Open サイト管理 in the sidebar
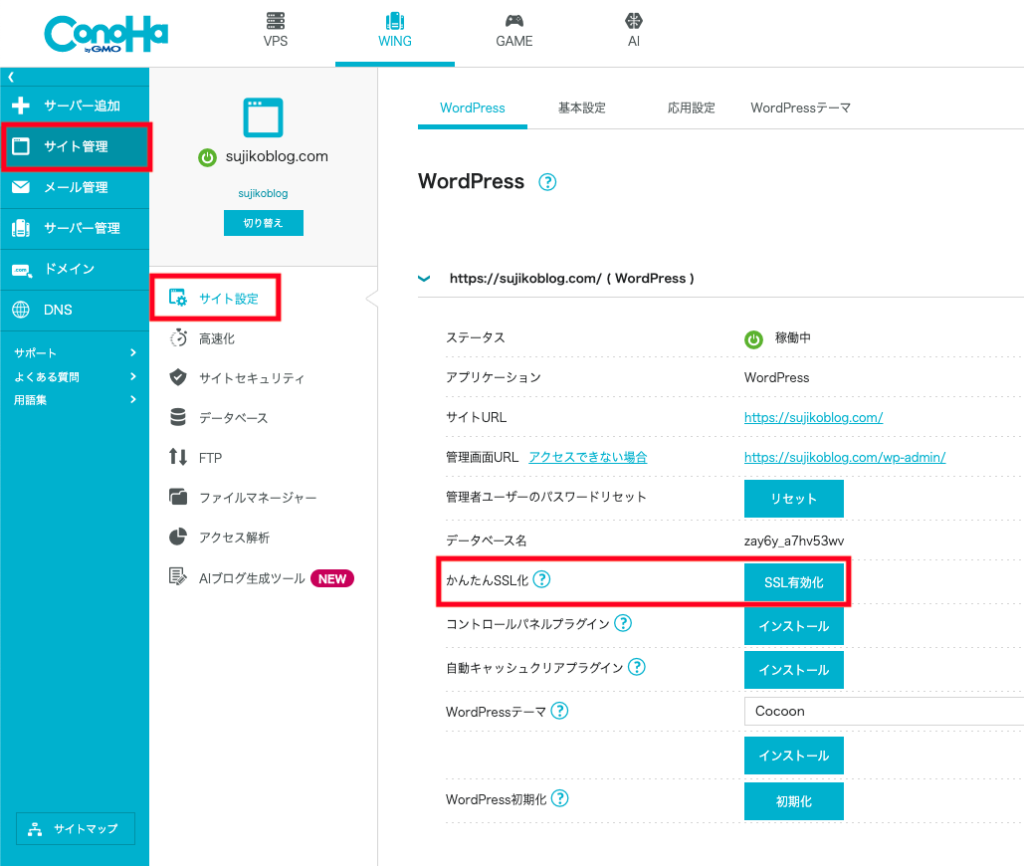The width and height of the screenshot is (1024, 866). pos(75,146)
